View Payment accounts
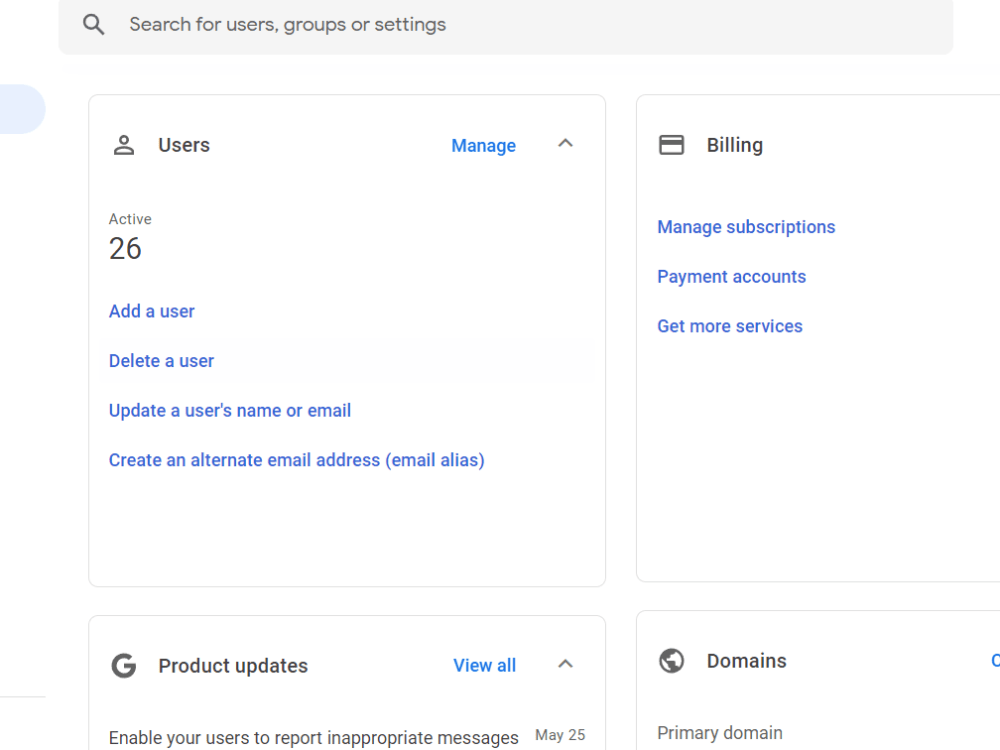 pos(731,276)
